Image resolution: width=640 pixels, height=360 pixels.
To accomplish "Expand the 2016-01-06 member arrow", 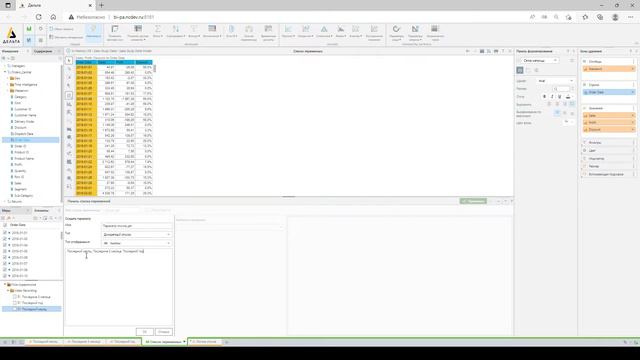I will (x=9, y=257).
